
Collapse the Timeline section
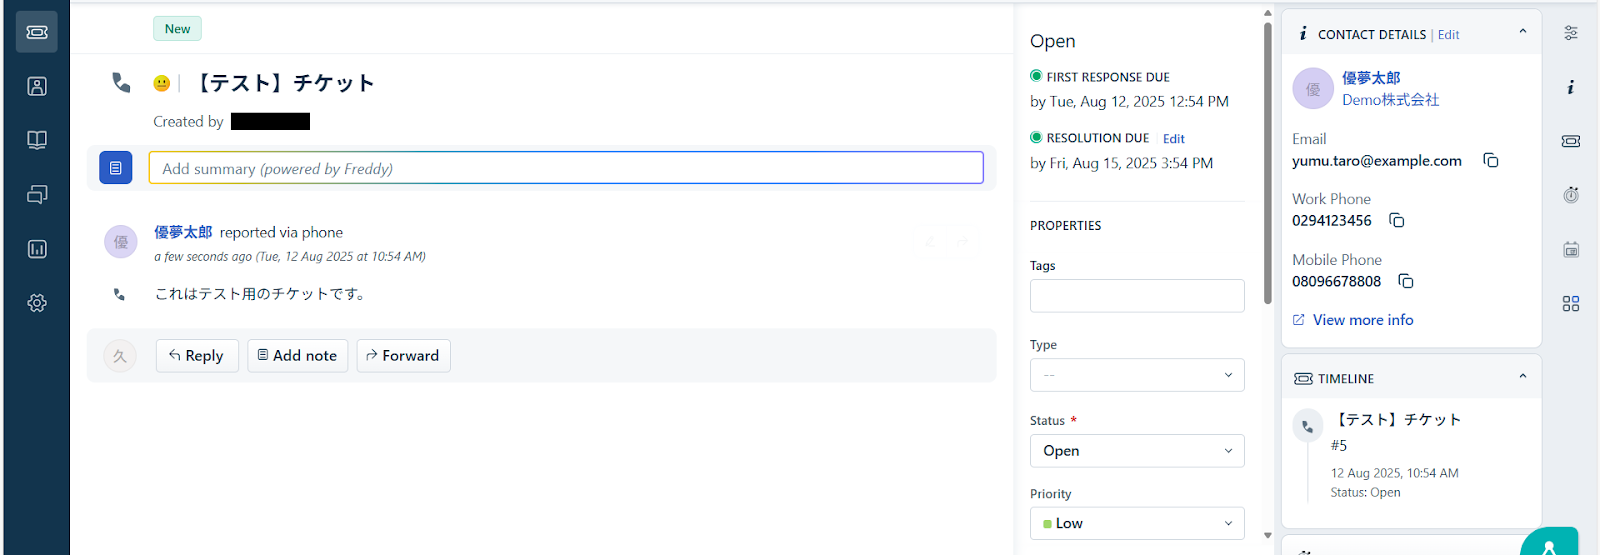point(1523,377)
